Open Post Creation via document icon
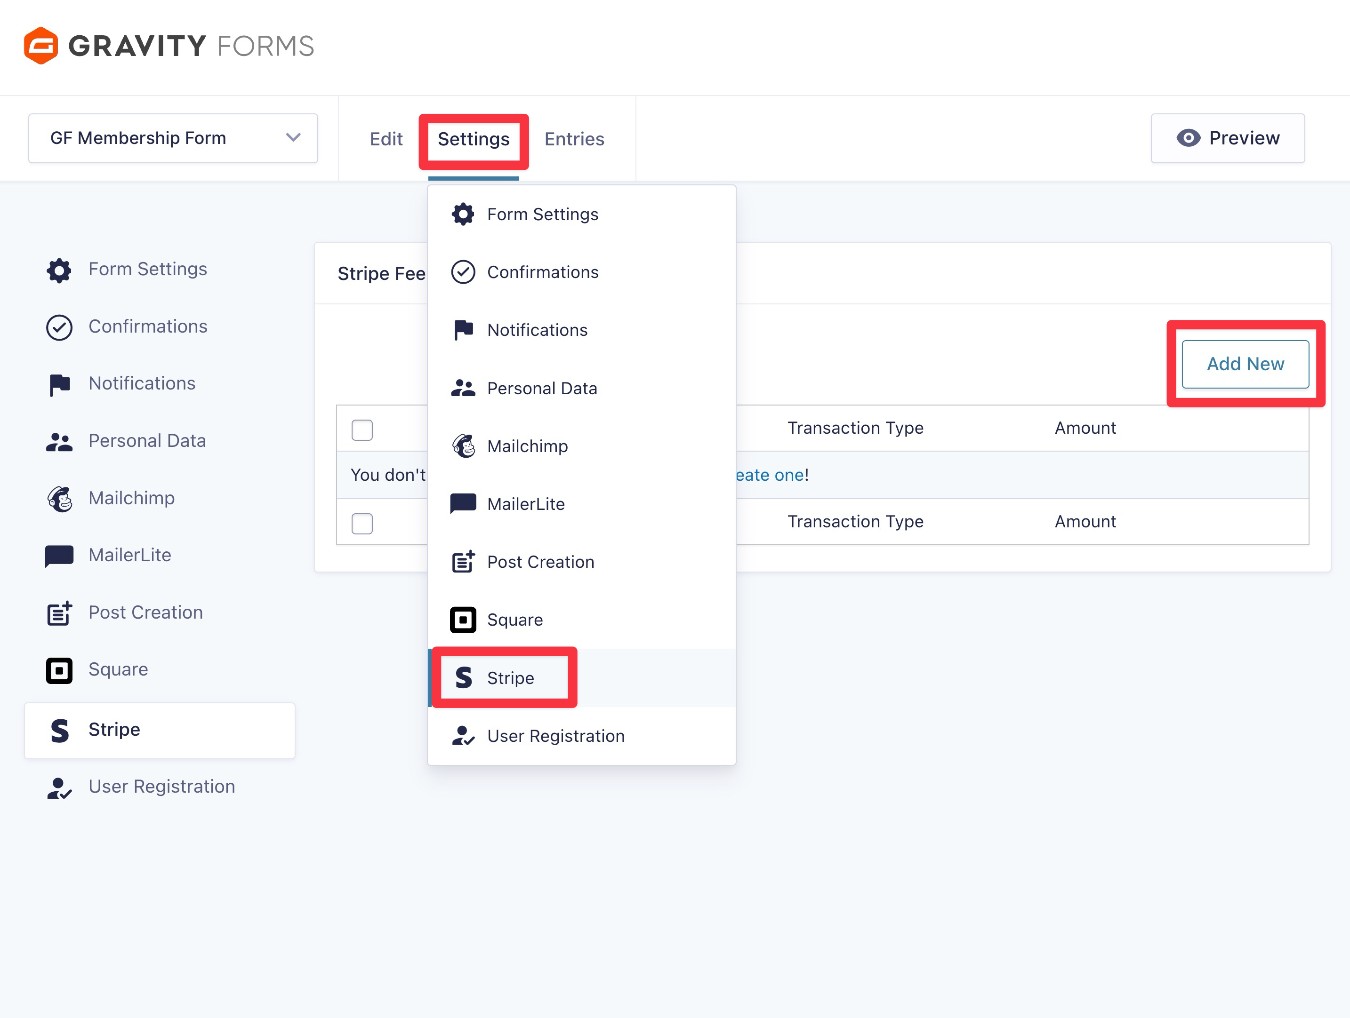The image size is (1350, 1018). click(59, 612)
